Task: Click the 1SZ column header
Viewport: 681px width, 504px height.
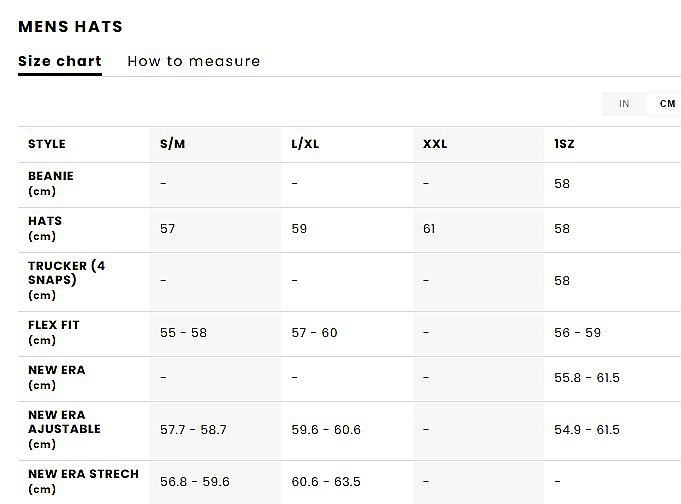Action: 564,144
